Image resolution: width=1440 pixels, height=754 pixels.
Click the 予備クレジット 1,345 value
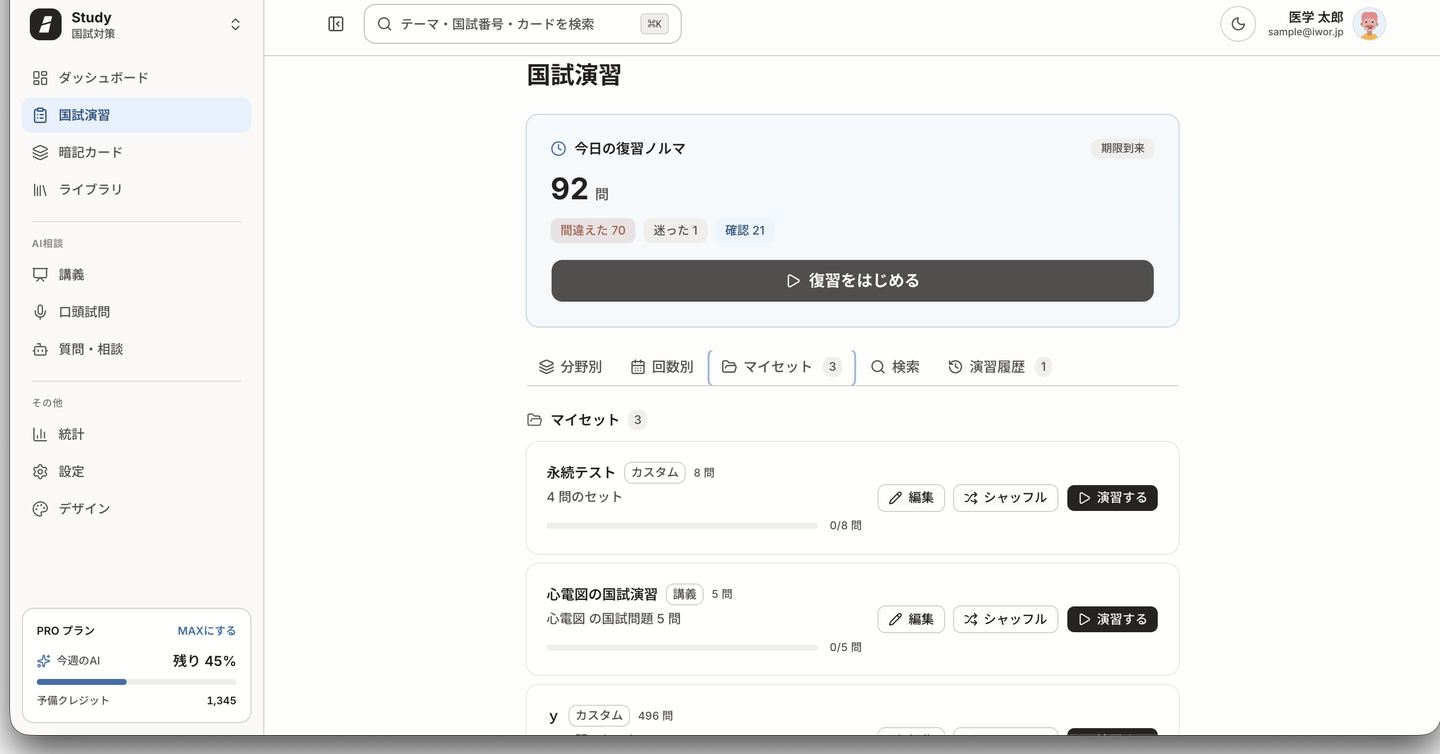221,701
